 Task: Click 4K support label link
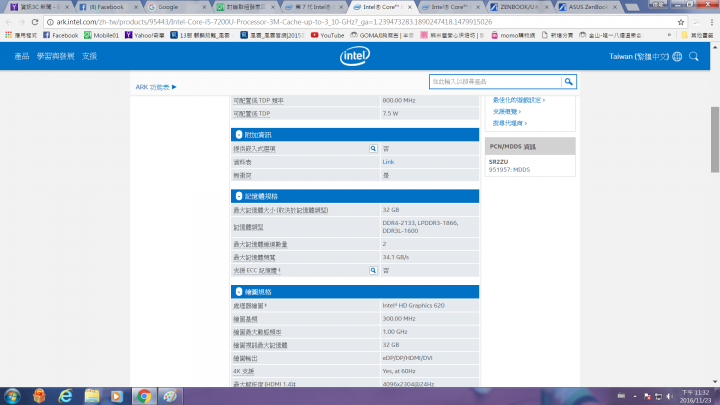(243, 371)
